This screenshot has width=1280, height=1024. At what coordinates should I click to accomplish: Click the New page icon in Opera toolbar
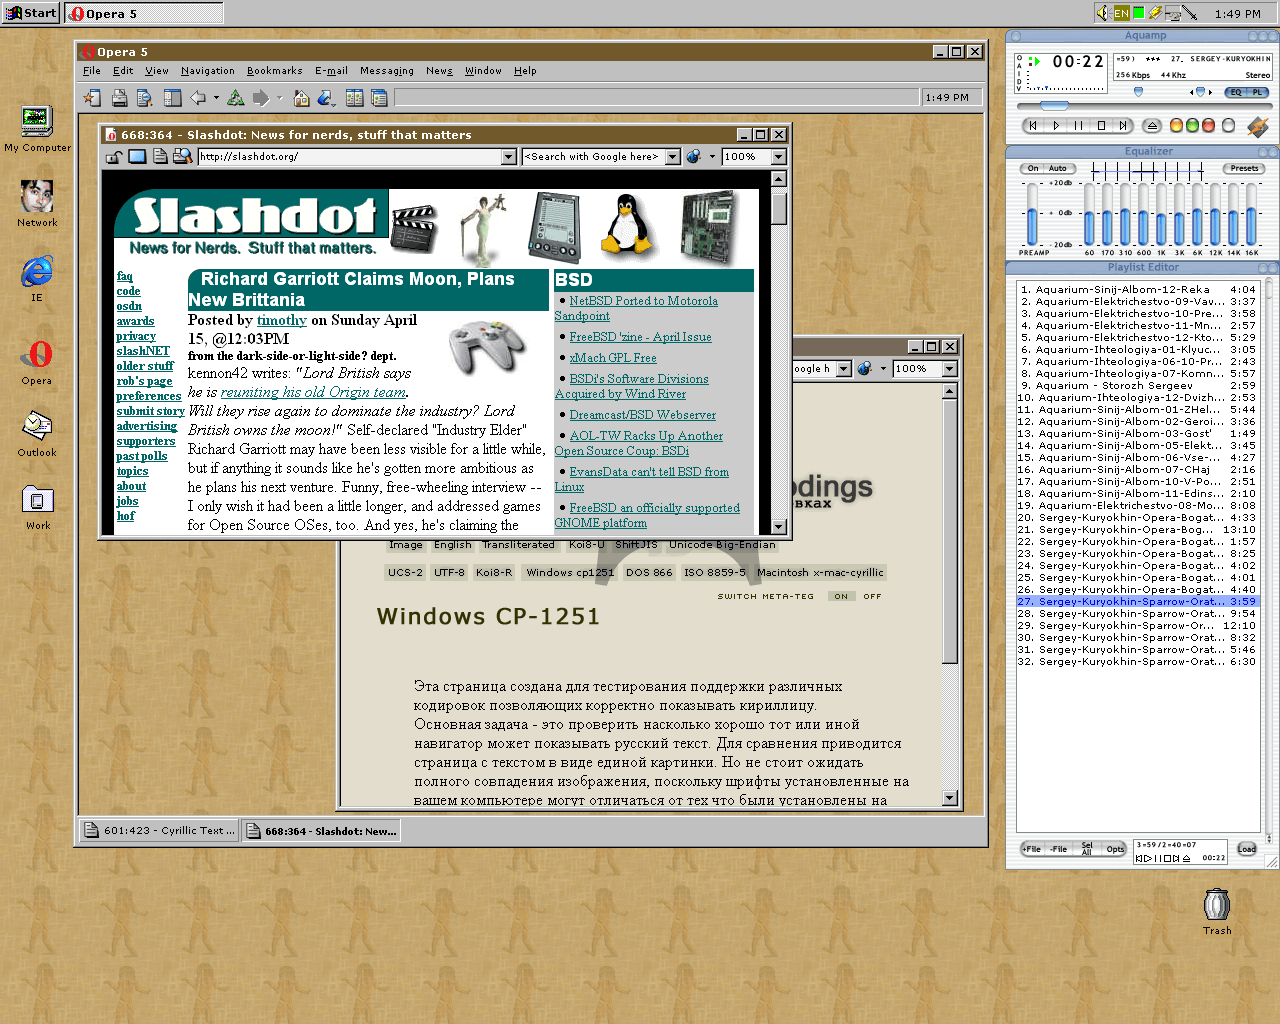pos(92,98)
